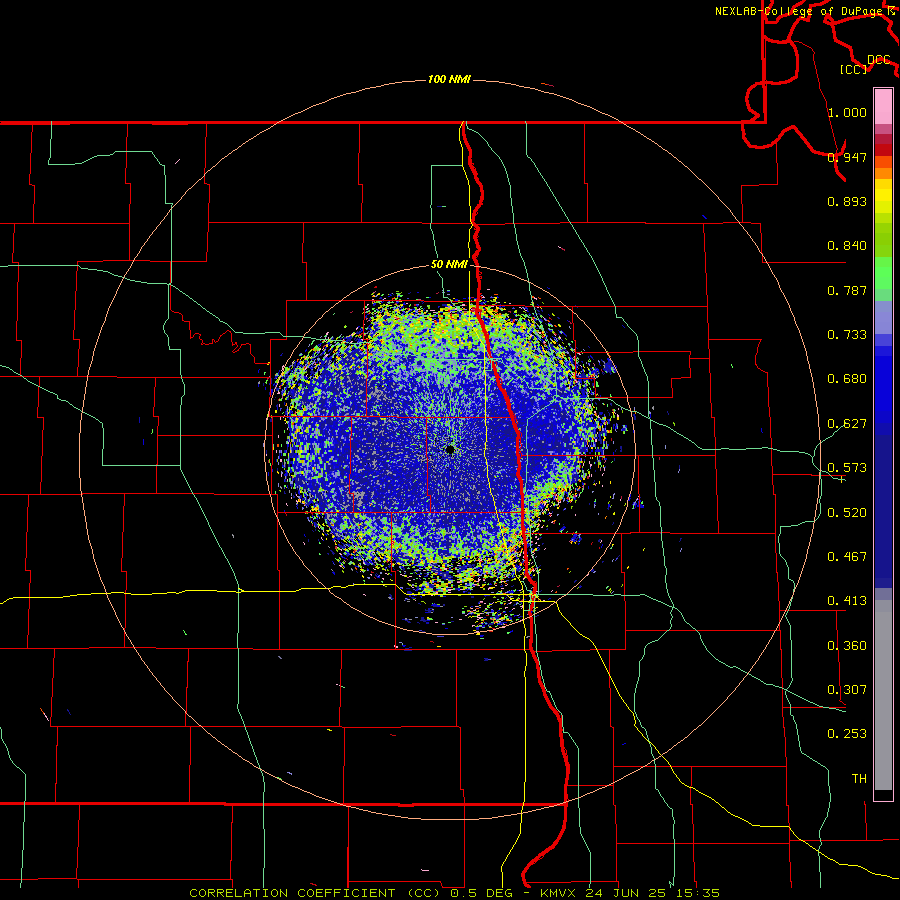Click the 0.307 legend value
900x900 pixels.
847,690
